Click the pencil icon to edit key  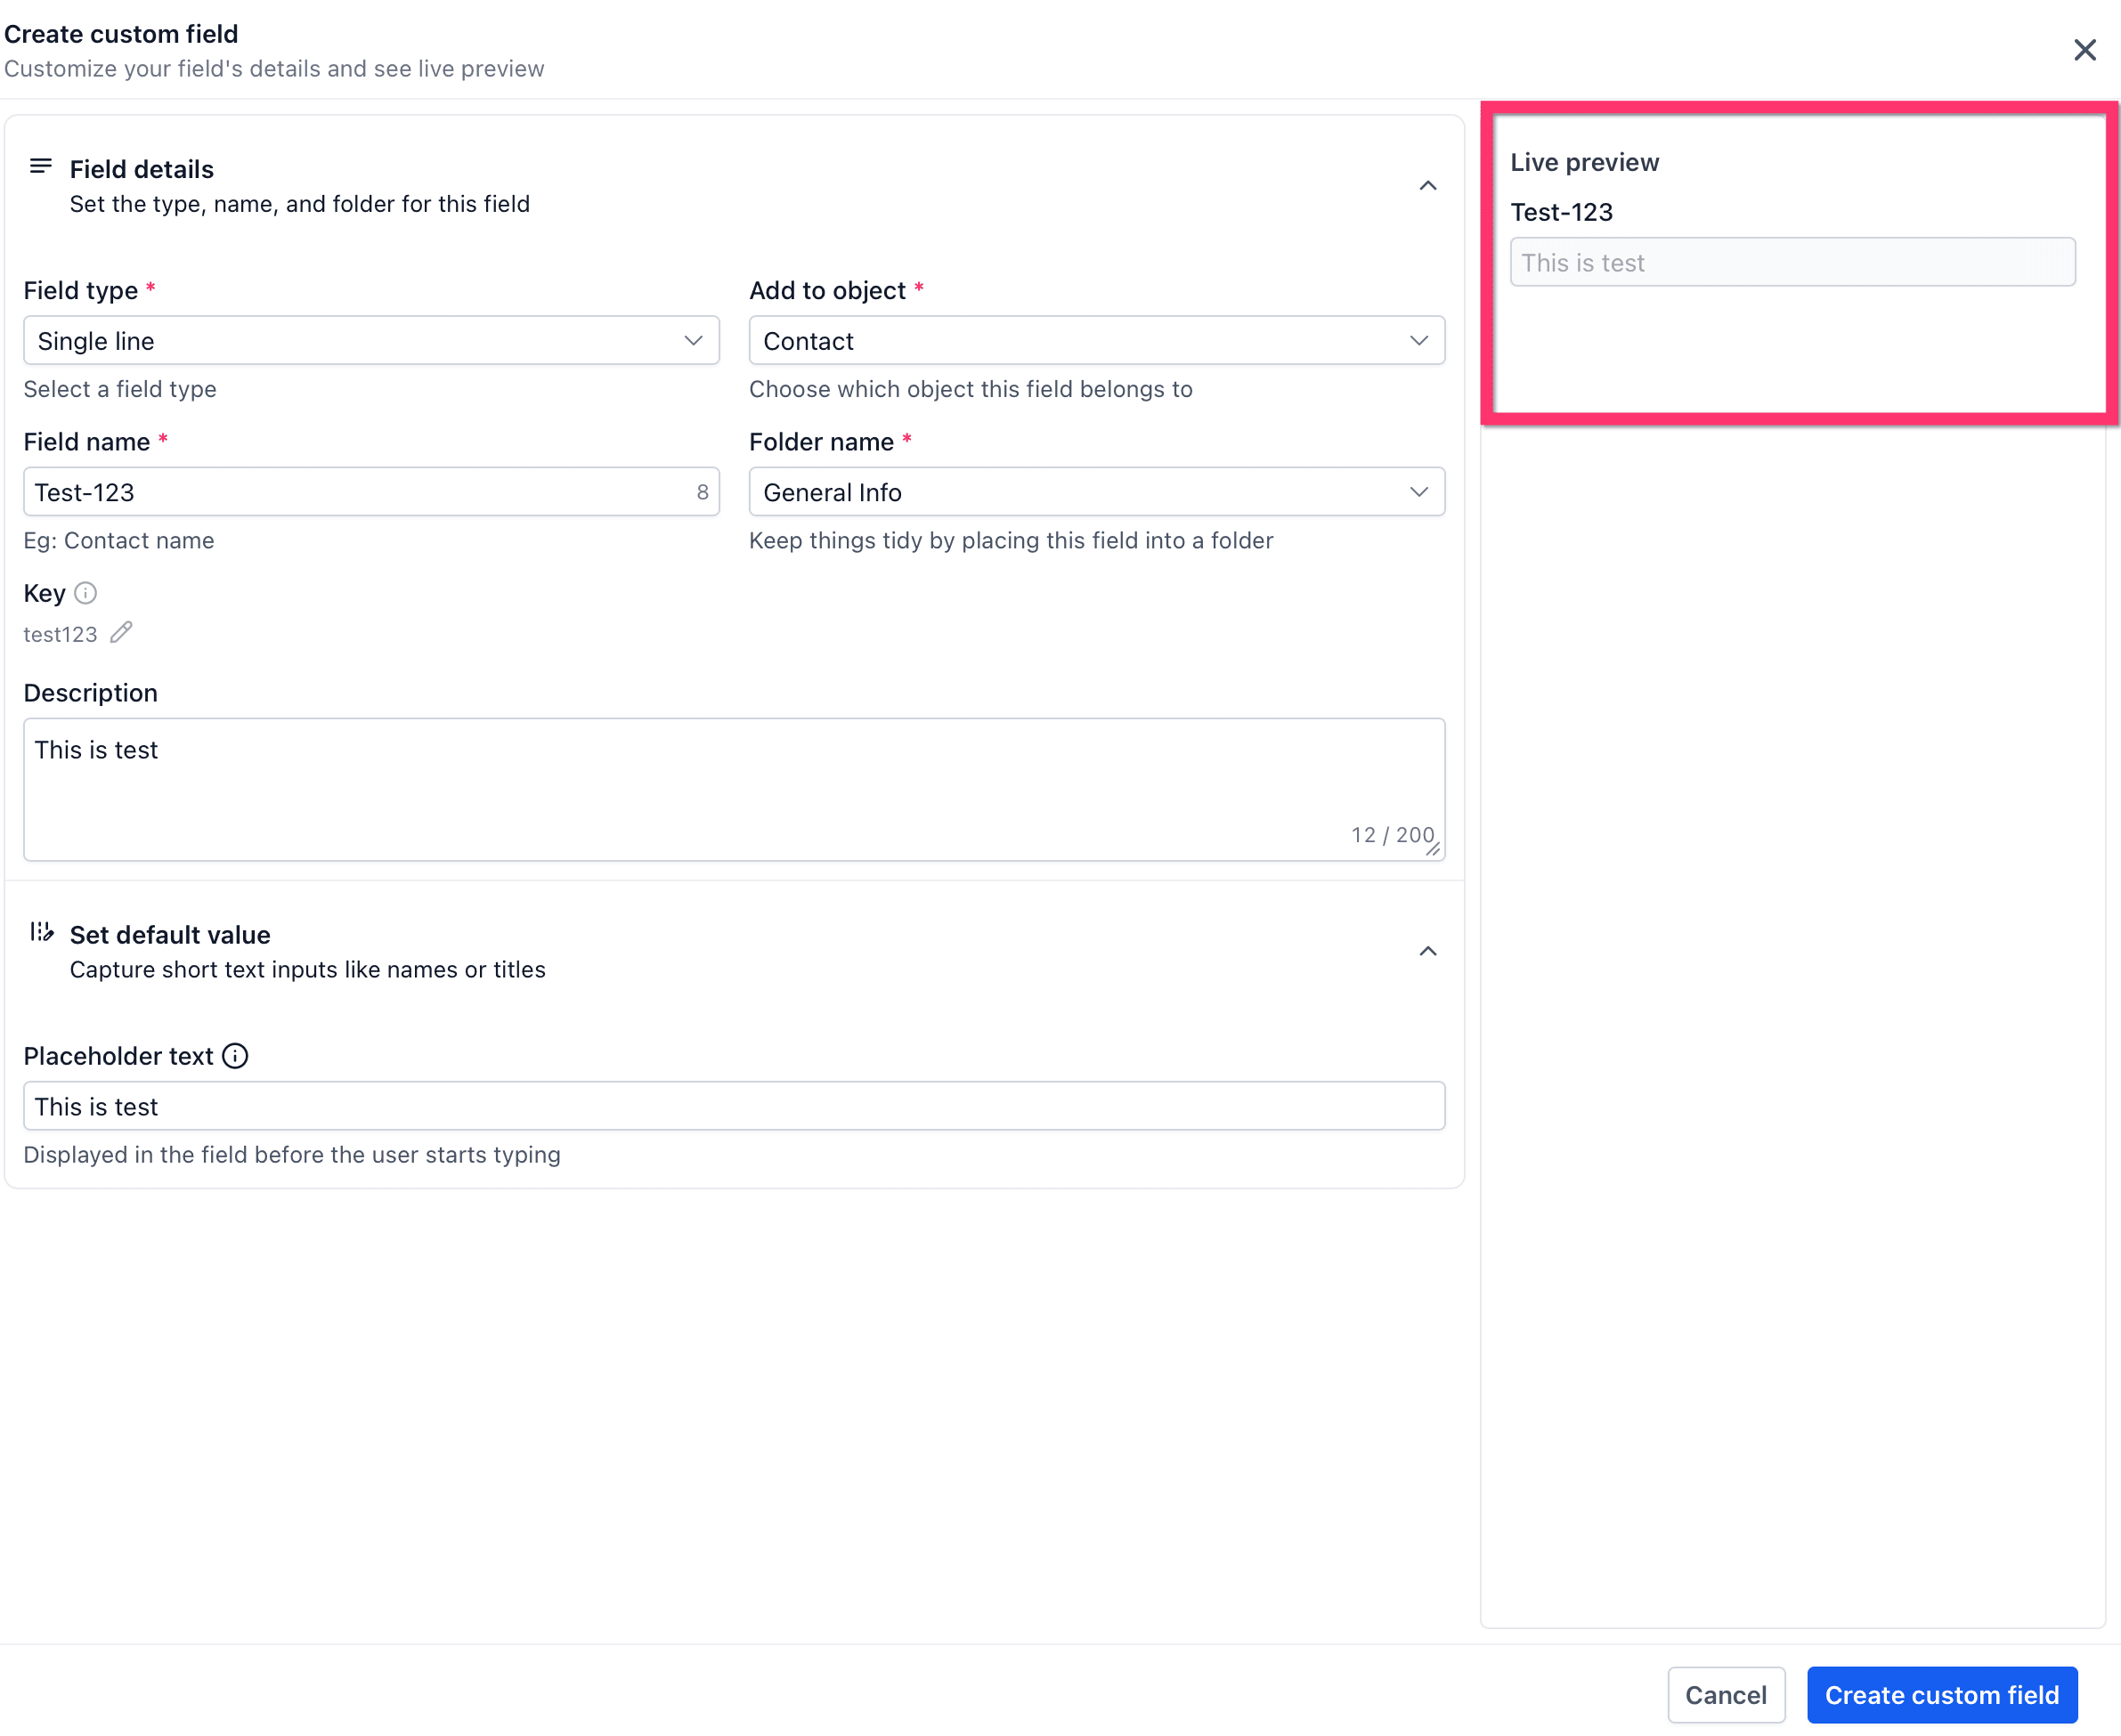pos(121,633)
